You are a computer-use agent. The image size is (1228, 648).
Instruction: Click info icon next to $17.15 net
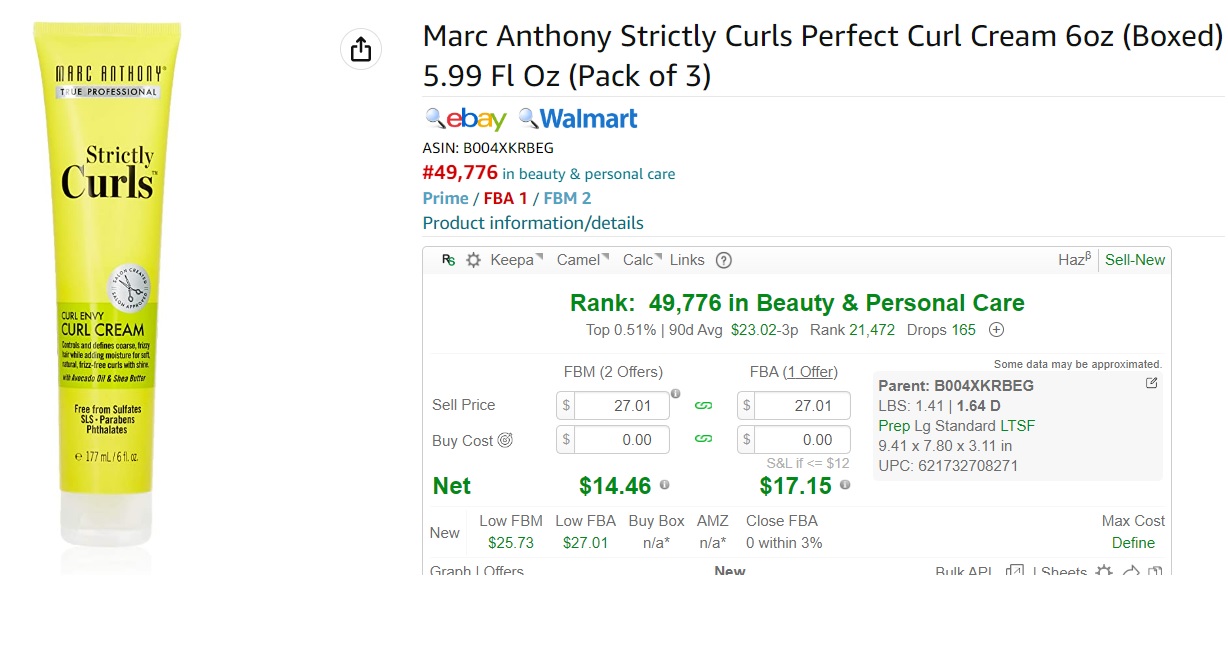click(x=845, y=485)
